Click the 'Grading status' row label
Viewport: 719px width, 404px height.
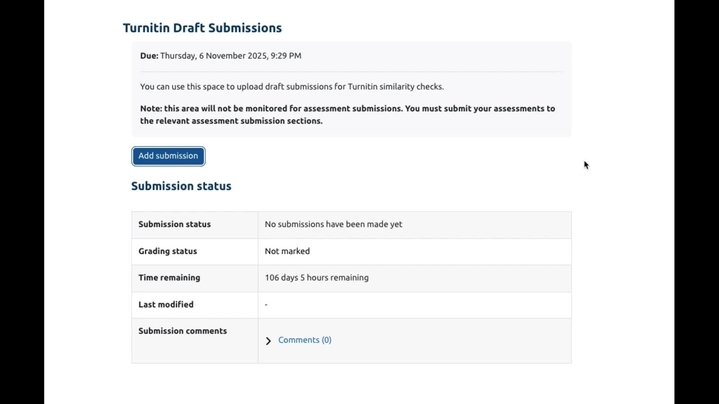pos(167,251)
